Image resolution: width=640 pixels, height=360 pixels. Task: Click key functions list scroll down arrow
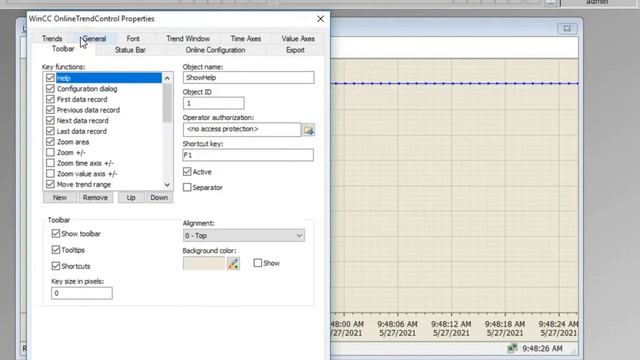point(167,184)
